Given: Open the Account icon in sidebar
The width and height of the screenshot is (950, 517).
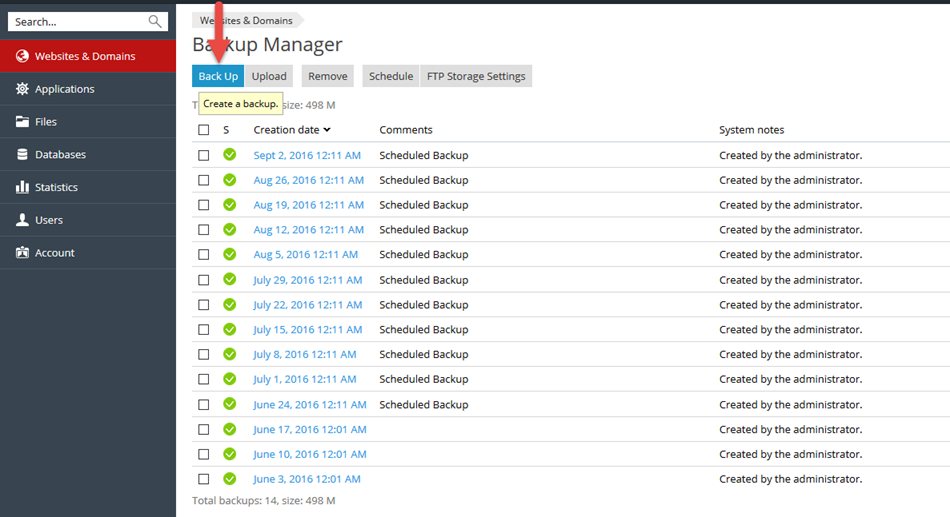Looking at the screenshot, I should 22,253.
